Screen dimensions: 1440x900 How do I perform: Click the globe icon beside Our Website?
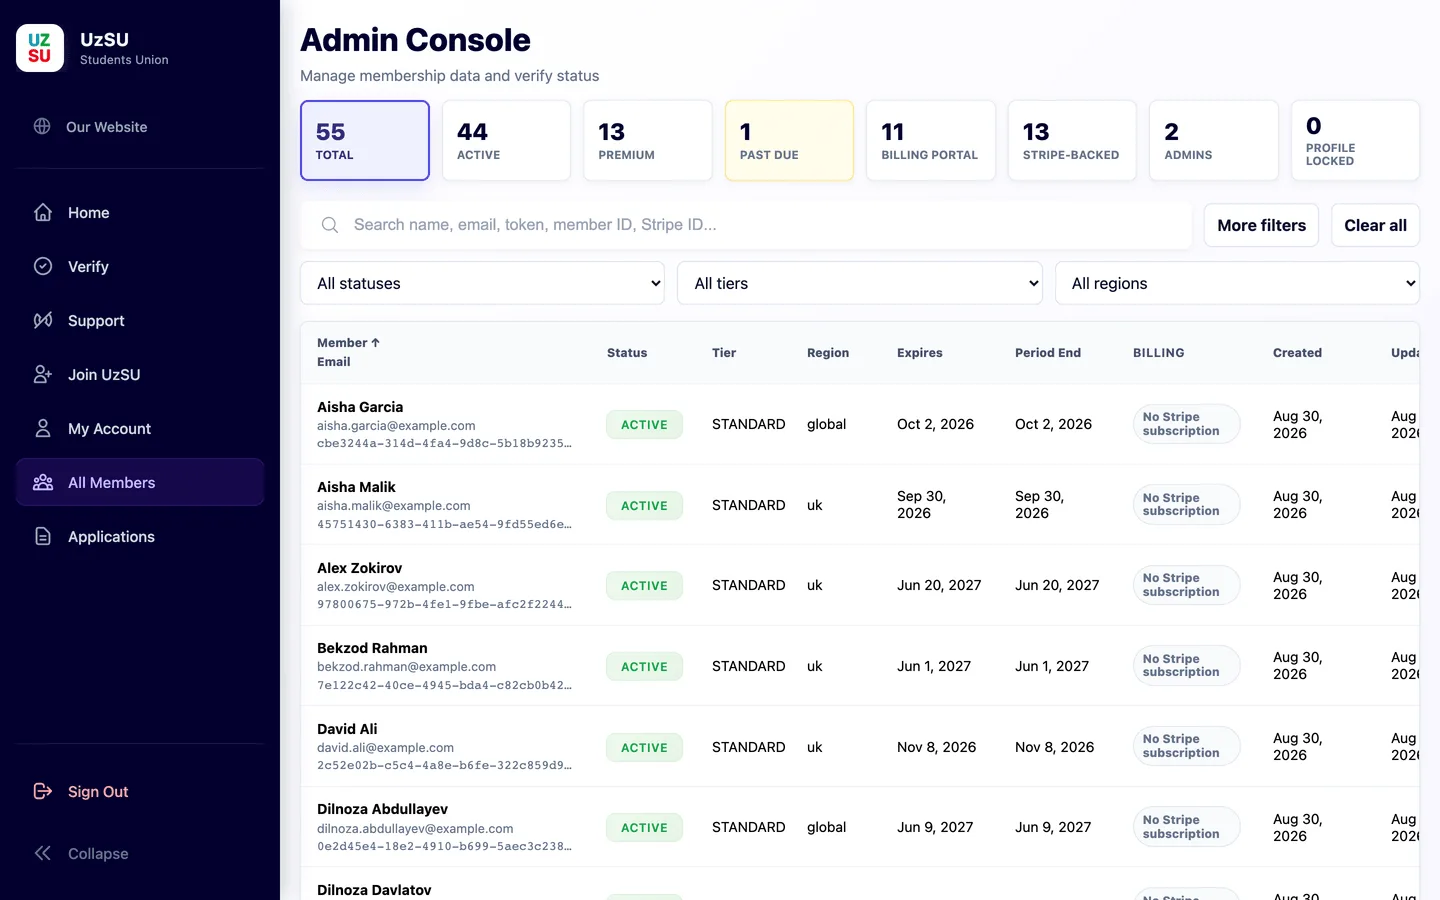42,126
